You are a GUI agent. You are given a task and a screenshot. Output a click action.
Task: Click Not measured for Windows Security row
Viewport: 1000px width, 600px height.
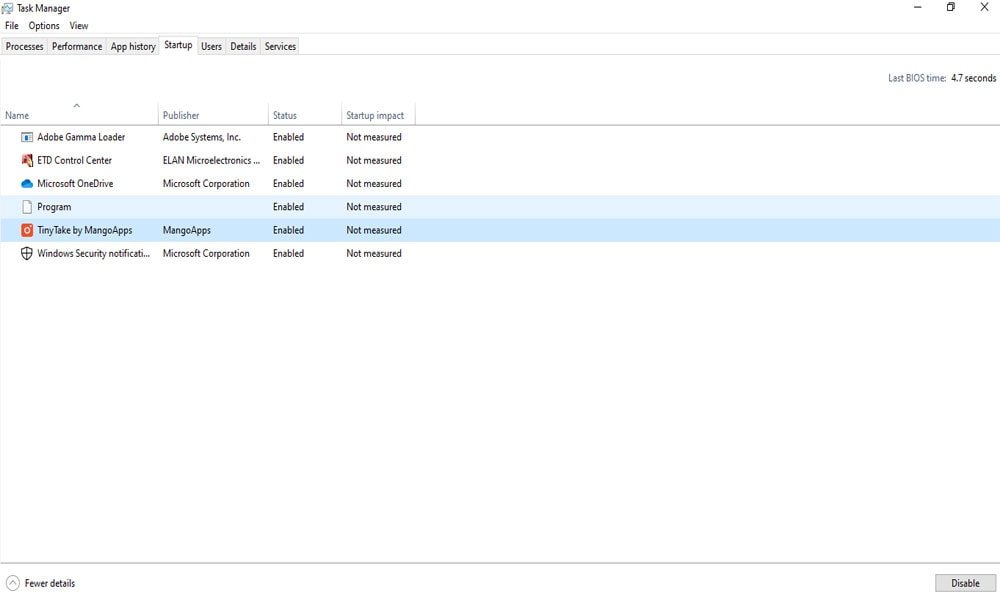pos(374,254)
